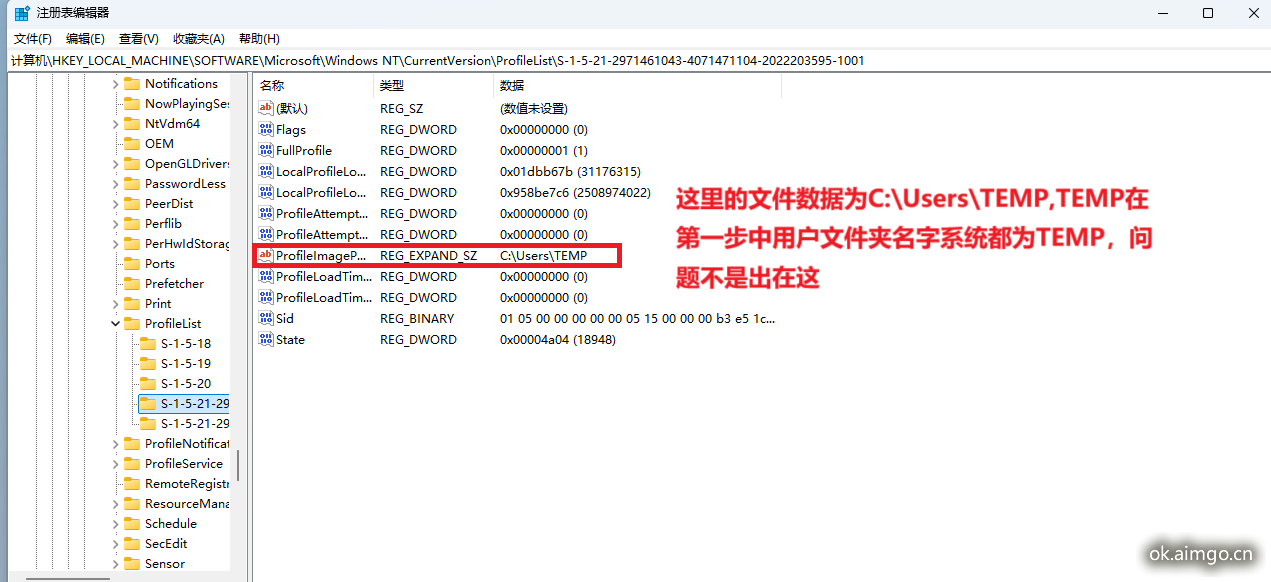Open the 帮助(H) menu

point(259,39)
